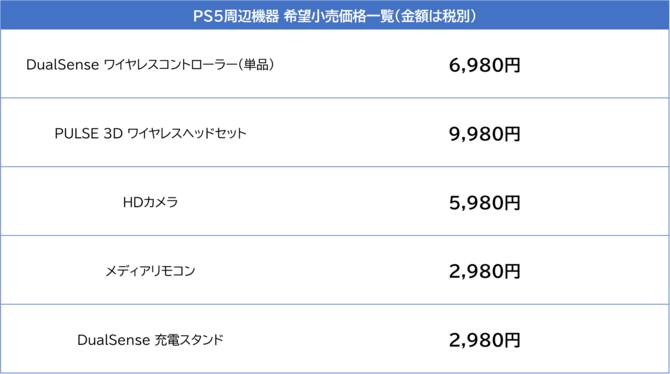Click the PS5周辺機器 text in blue header
This screenshot has width=670, height=374.
(x=235, y=16)
